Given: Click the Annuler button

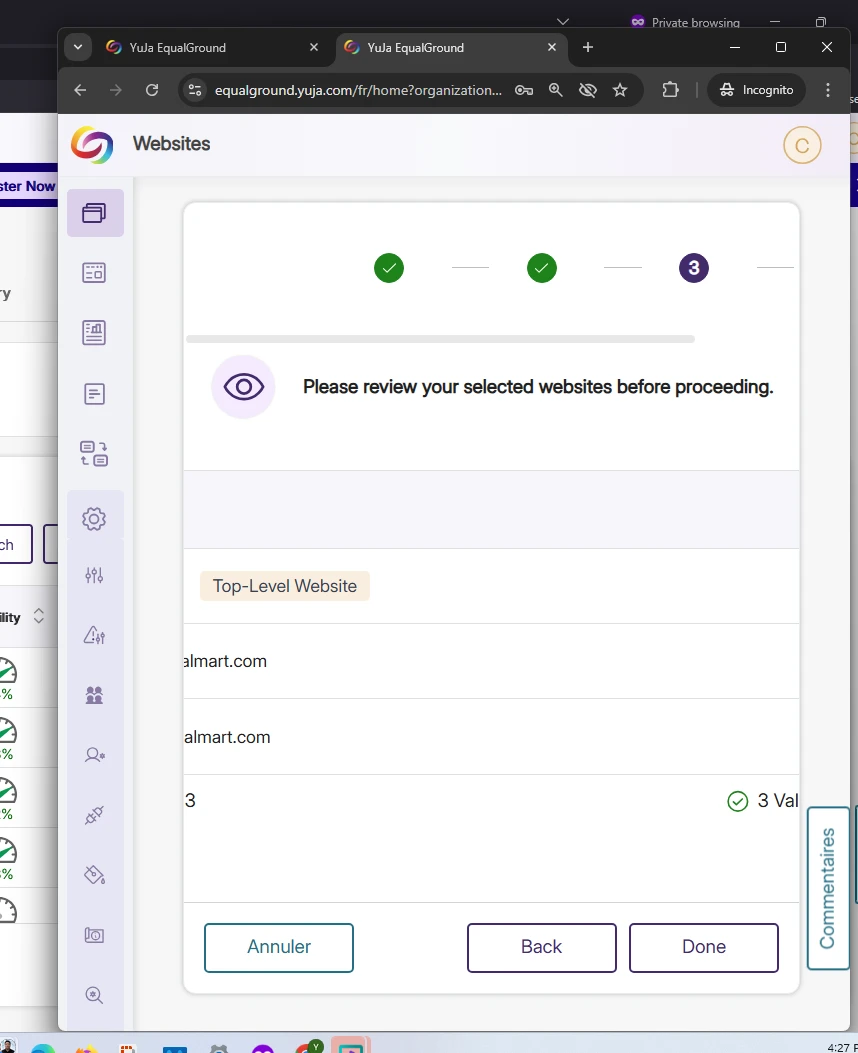Looking at the screenshot, I should (279, 947).
